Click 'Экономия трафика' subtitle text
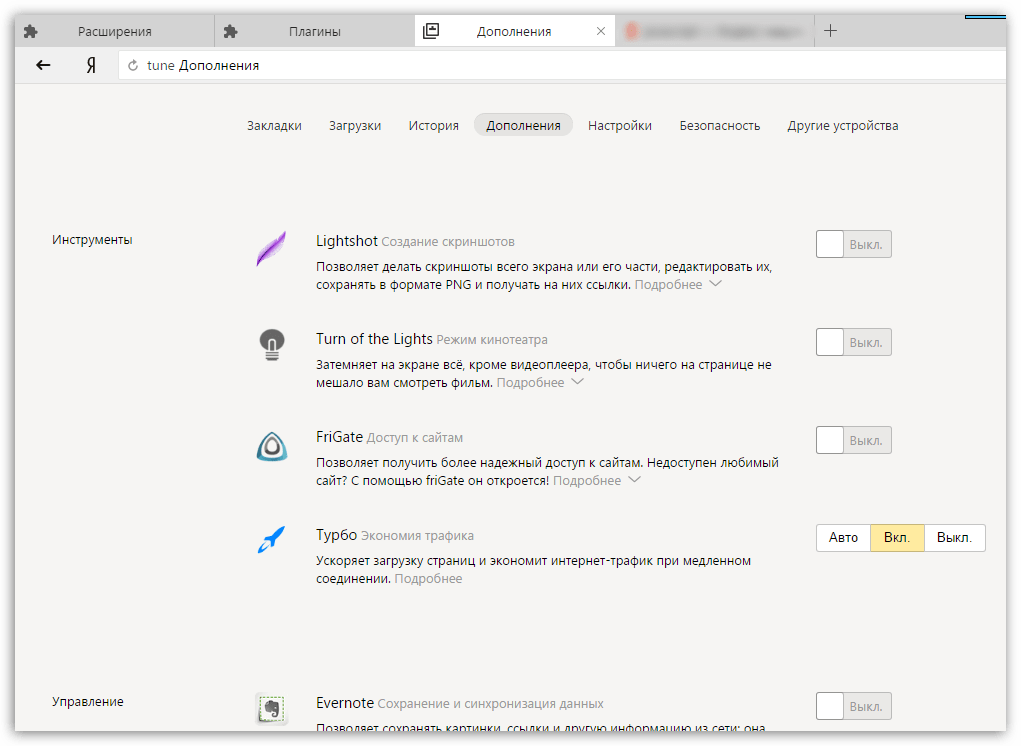 (x=417, y=536)
